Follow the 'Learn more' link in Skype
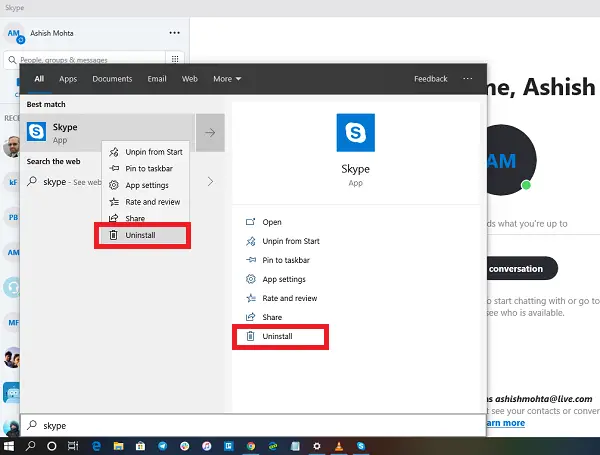This screenshot has width=600, height=455. click(x=505, y=423)
